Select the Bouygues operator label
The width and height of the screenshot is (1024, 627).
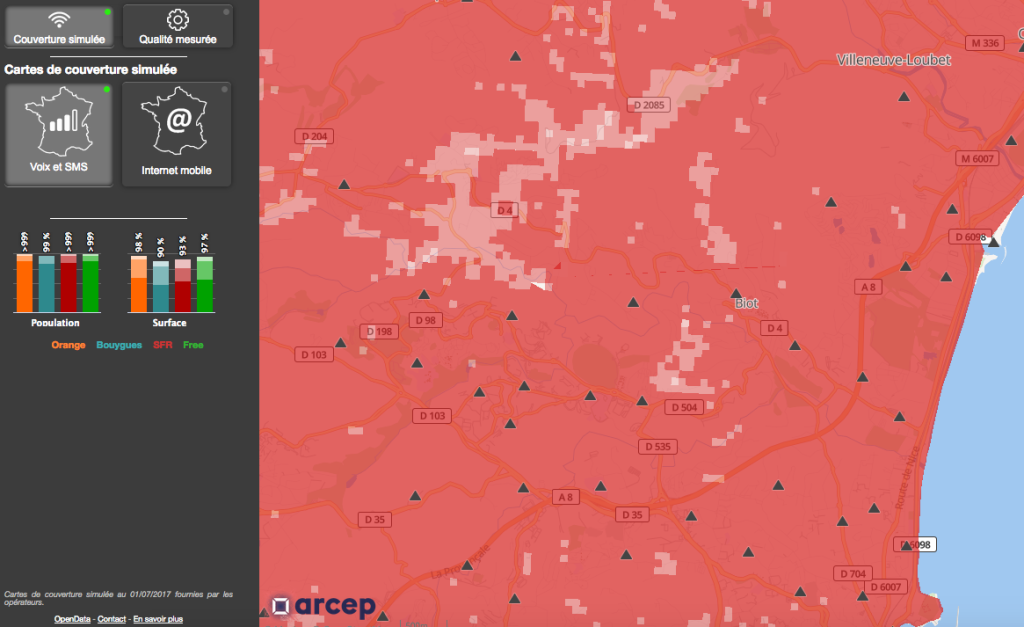[120, 345]
